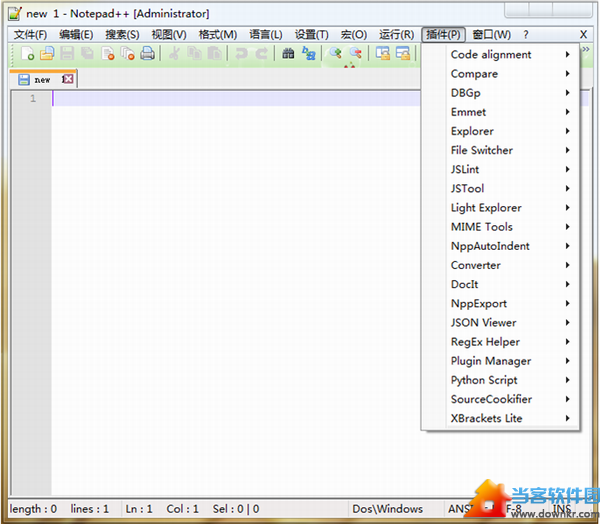Open the 窗口(W) menu

point(491,35)
